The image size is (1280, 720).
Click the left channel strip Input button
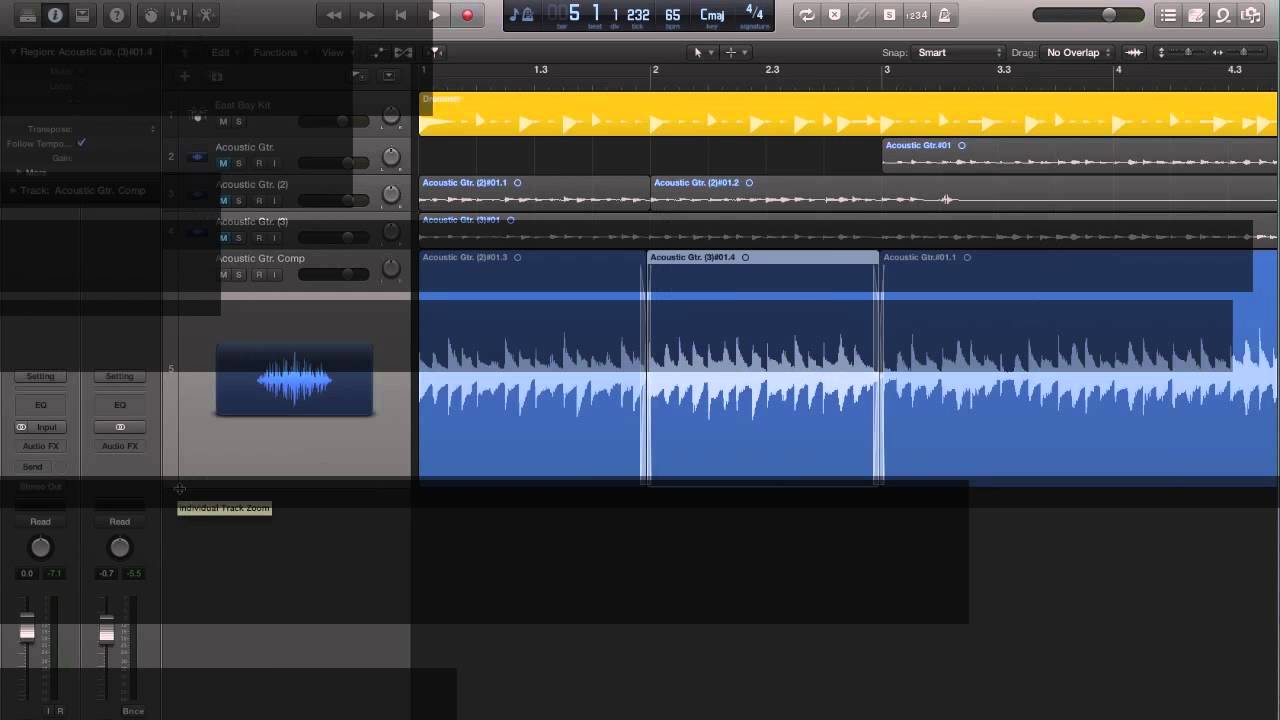[x=47, y=427]
